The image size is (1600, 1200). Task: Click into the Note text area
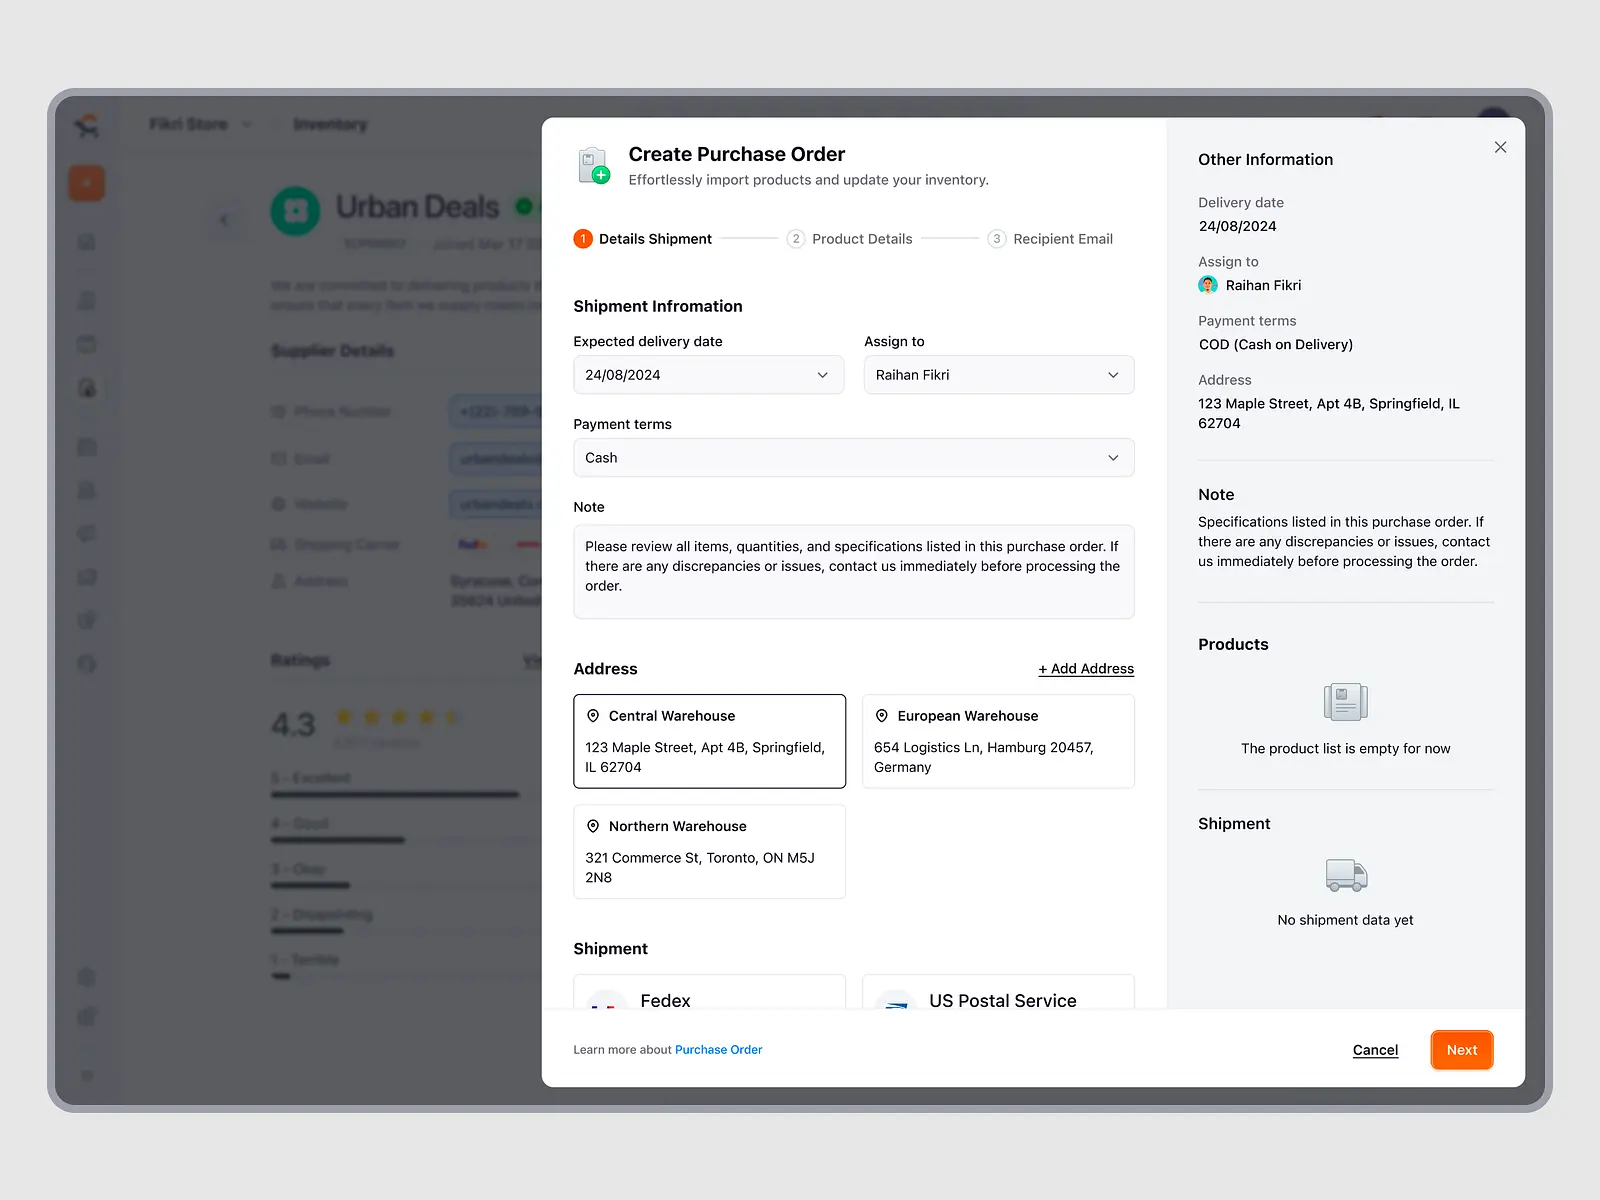tap(854, 572)
